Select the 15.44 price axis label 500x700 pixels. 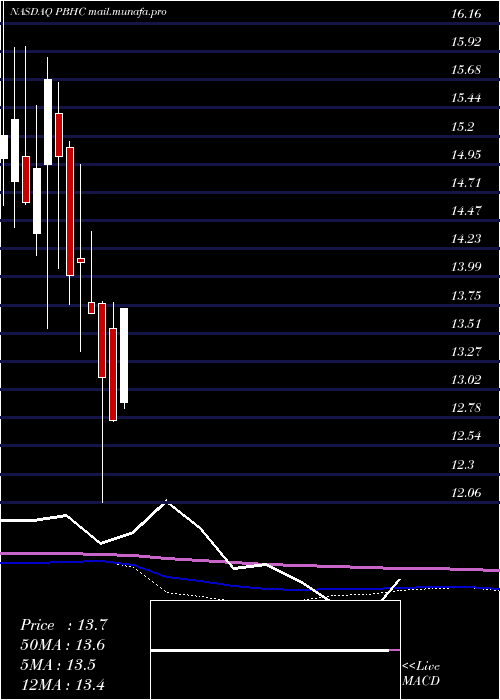click(466, 98)
